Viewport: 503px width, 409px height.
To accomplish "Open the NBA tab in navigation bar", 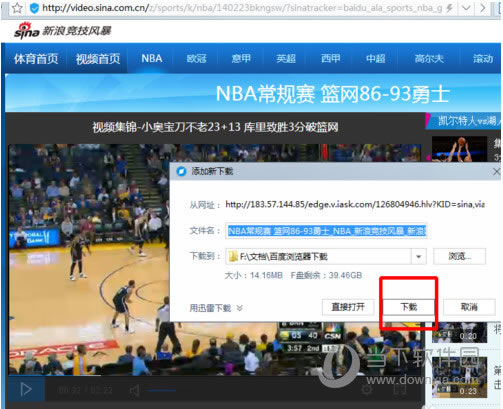I will (x=152, y=59).
